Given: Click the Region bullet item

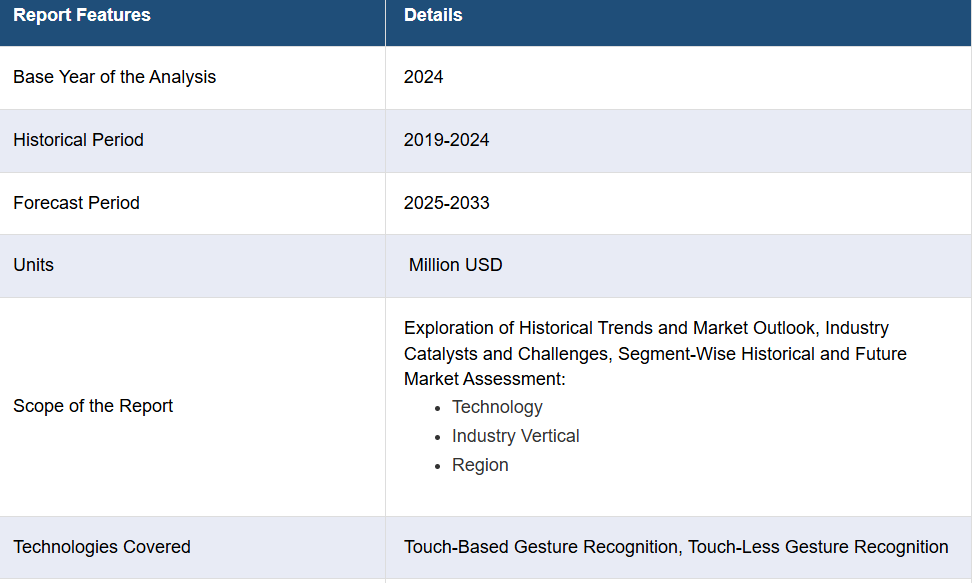Looking at the screenshot, I should [480, 465].
